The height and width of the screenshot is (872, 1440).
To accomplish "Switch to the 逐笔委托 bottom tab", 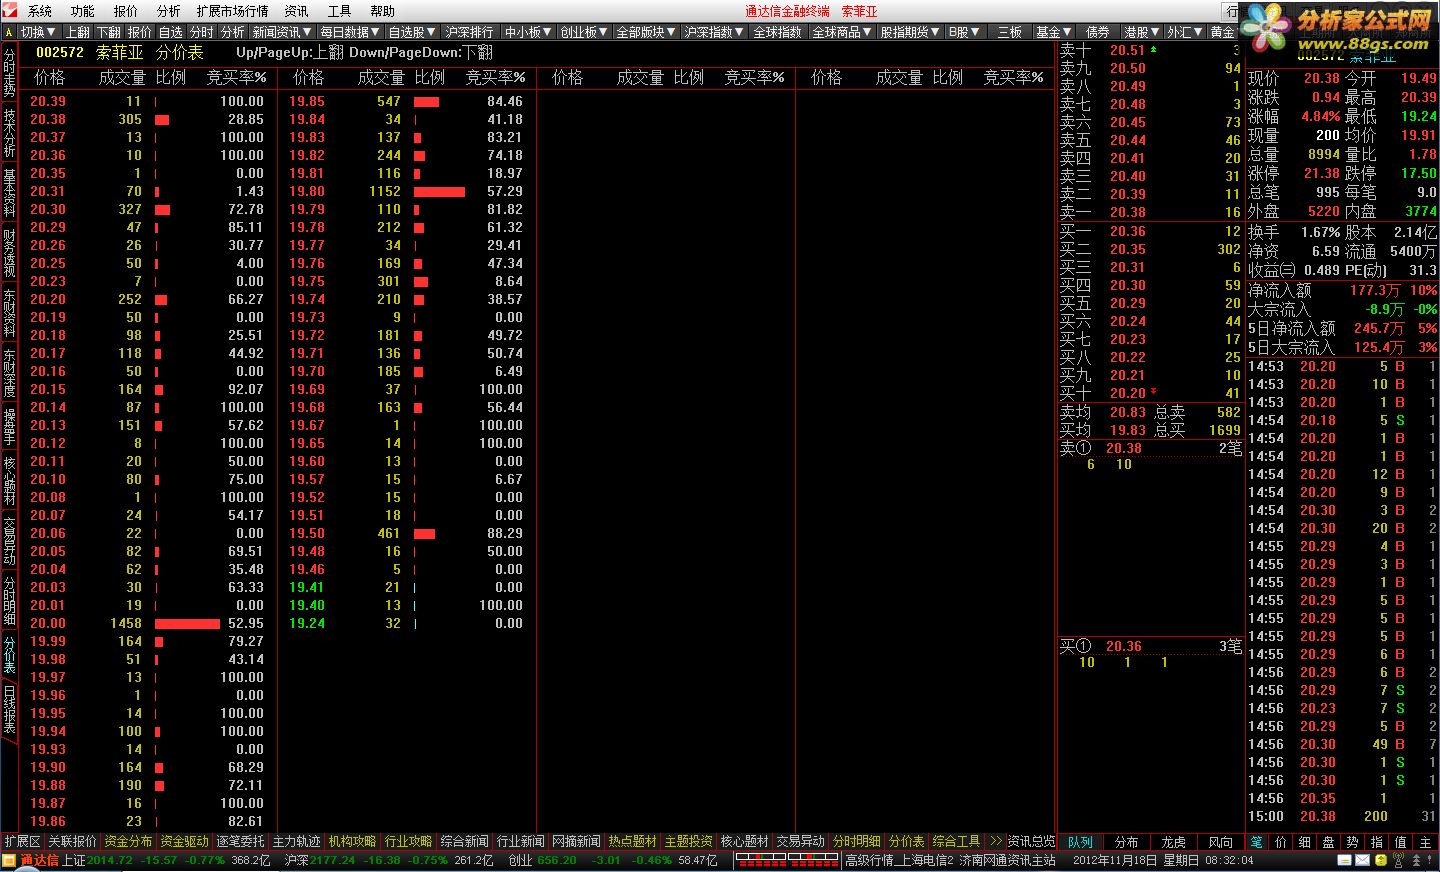I will (x=241, y=842).
